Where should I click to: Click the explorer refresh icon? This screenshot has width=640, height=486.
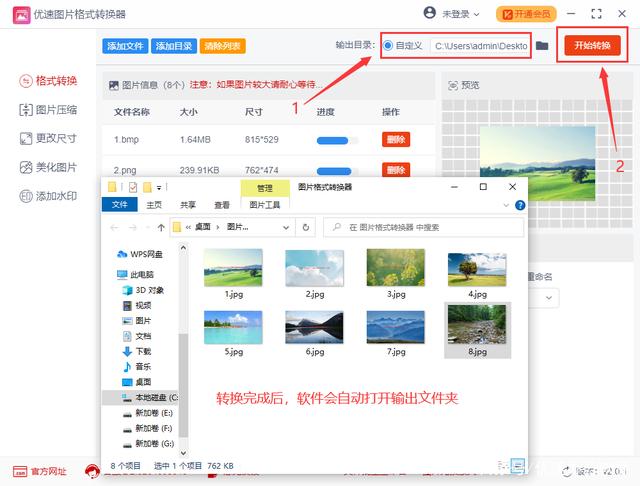click(x=306, y=227)
